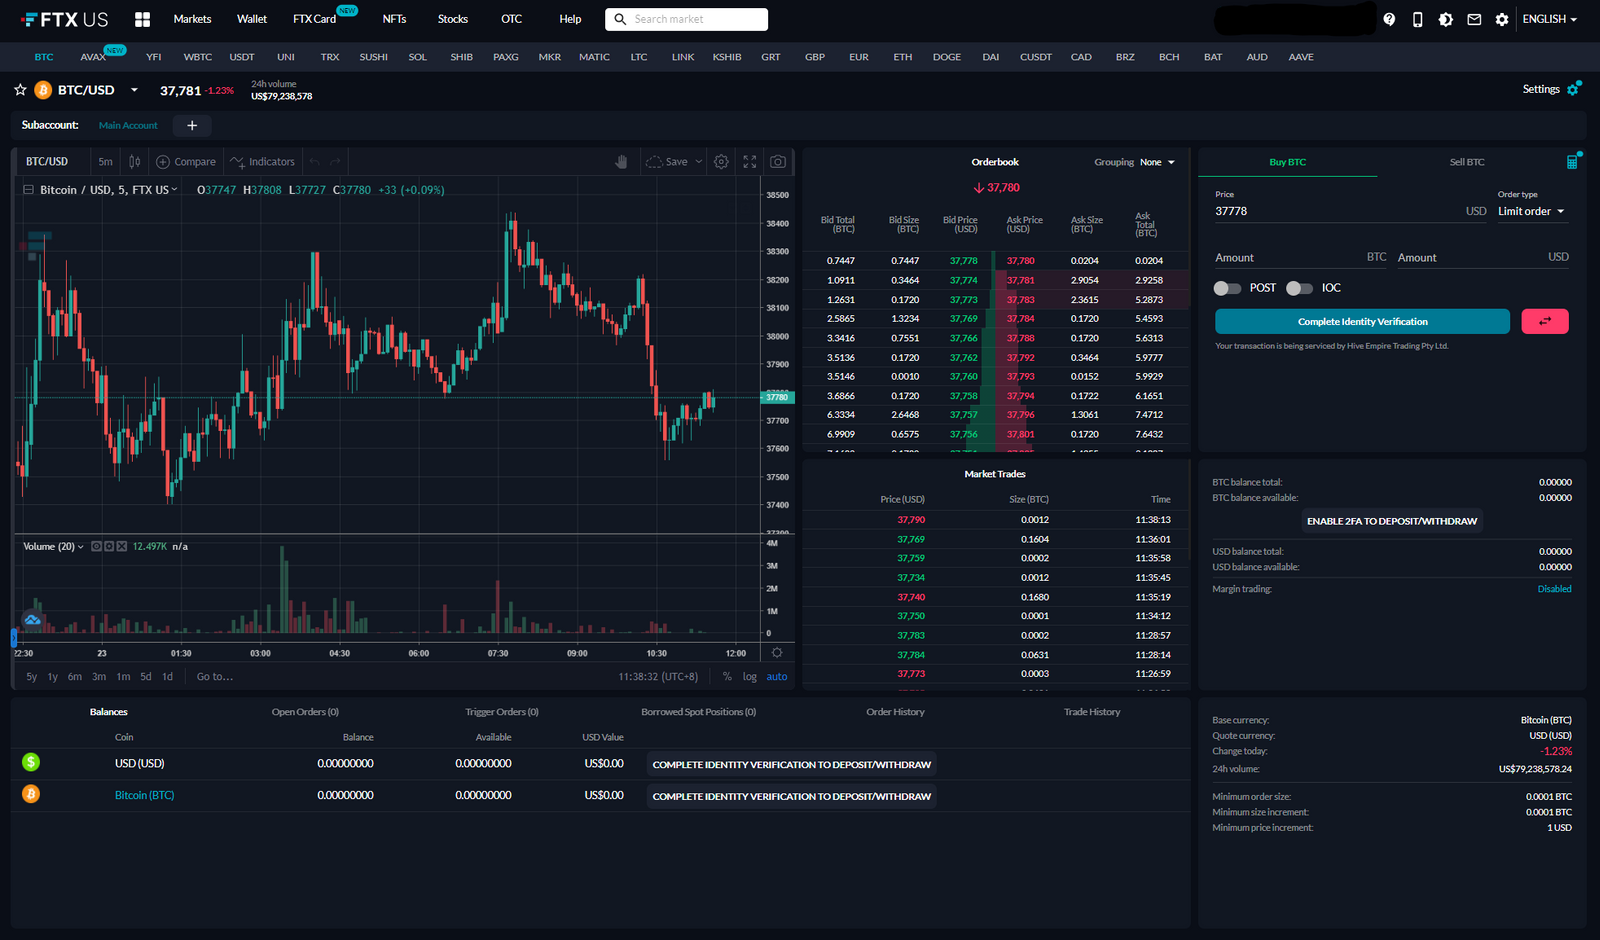This screenshot has width=1600, height=940.
Task: Click the Bitcoin coin icon in balances
Action: [31, 794]
